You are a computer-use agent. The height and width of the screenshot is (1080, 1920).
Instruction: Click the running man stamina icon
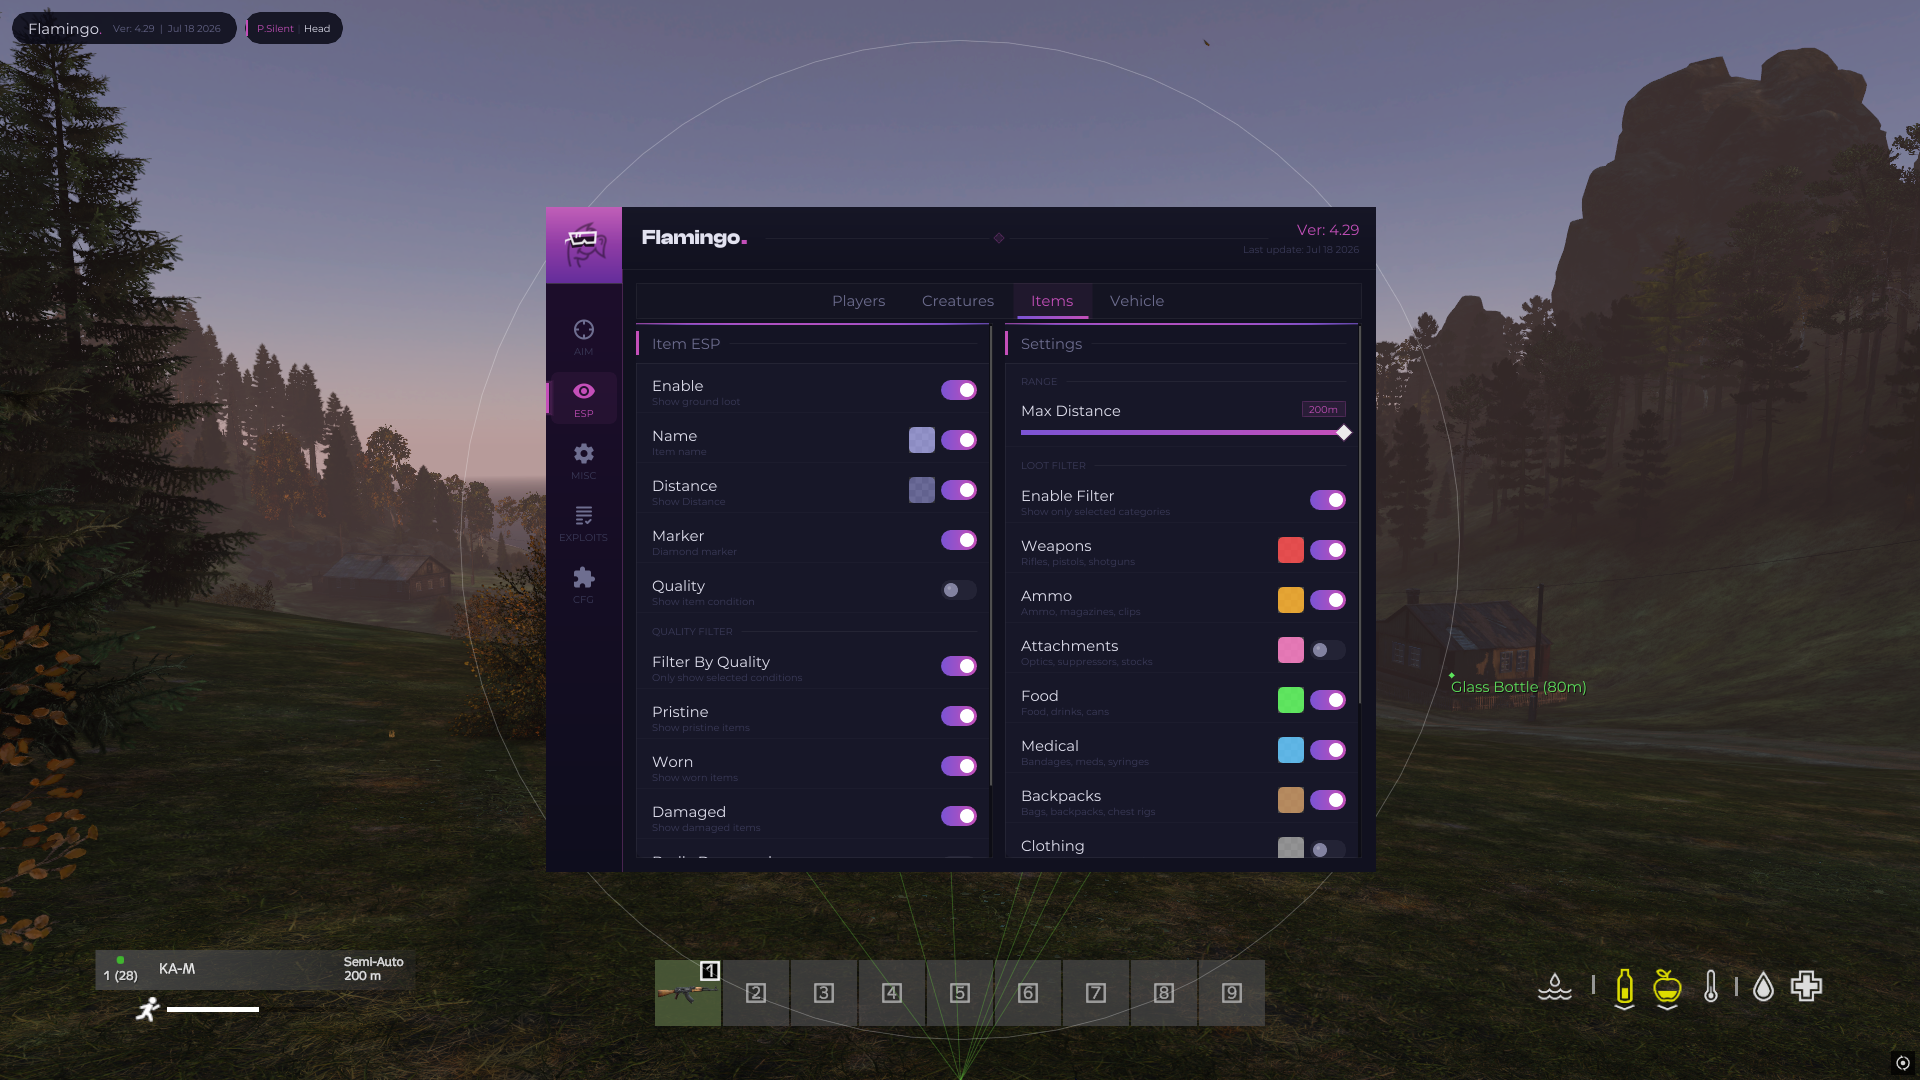point(148,1009)
